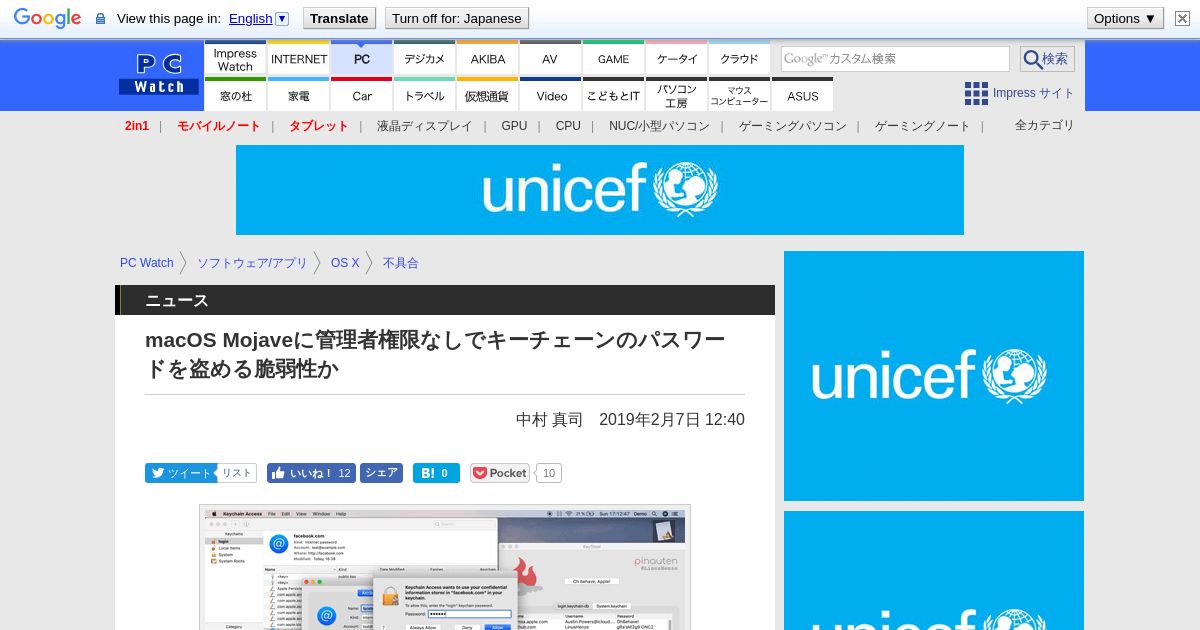Click the モバイルノート category link
Screen dimensions: 1200x630
(218, 126)
